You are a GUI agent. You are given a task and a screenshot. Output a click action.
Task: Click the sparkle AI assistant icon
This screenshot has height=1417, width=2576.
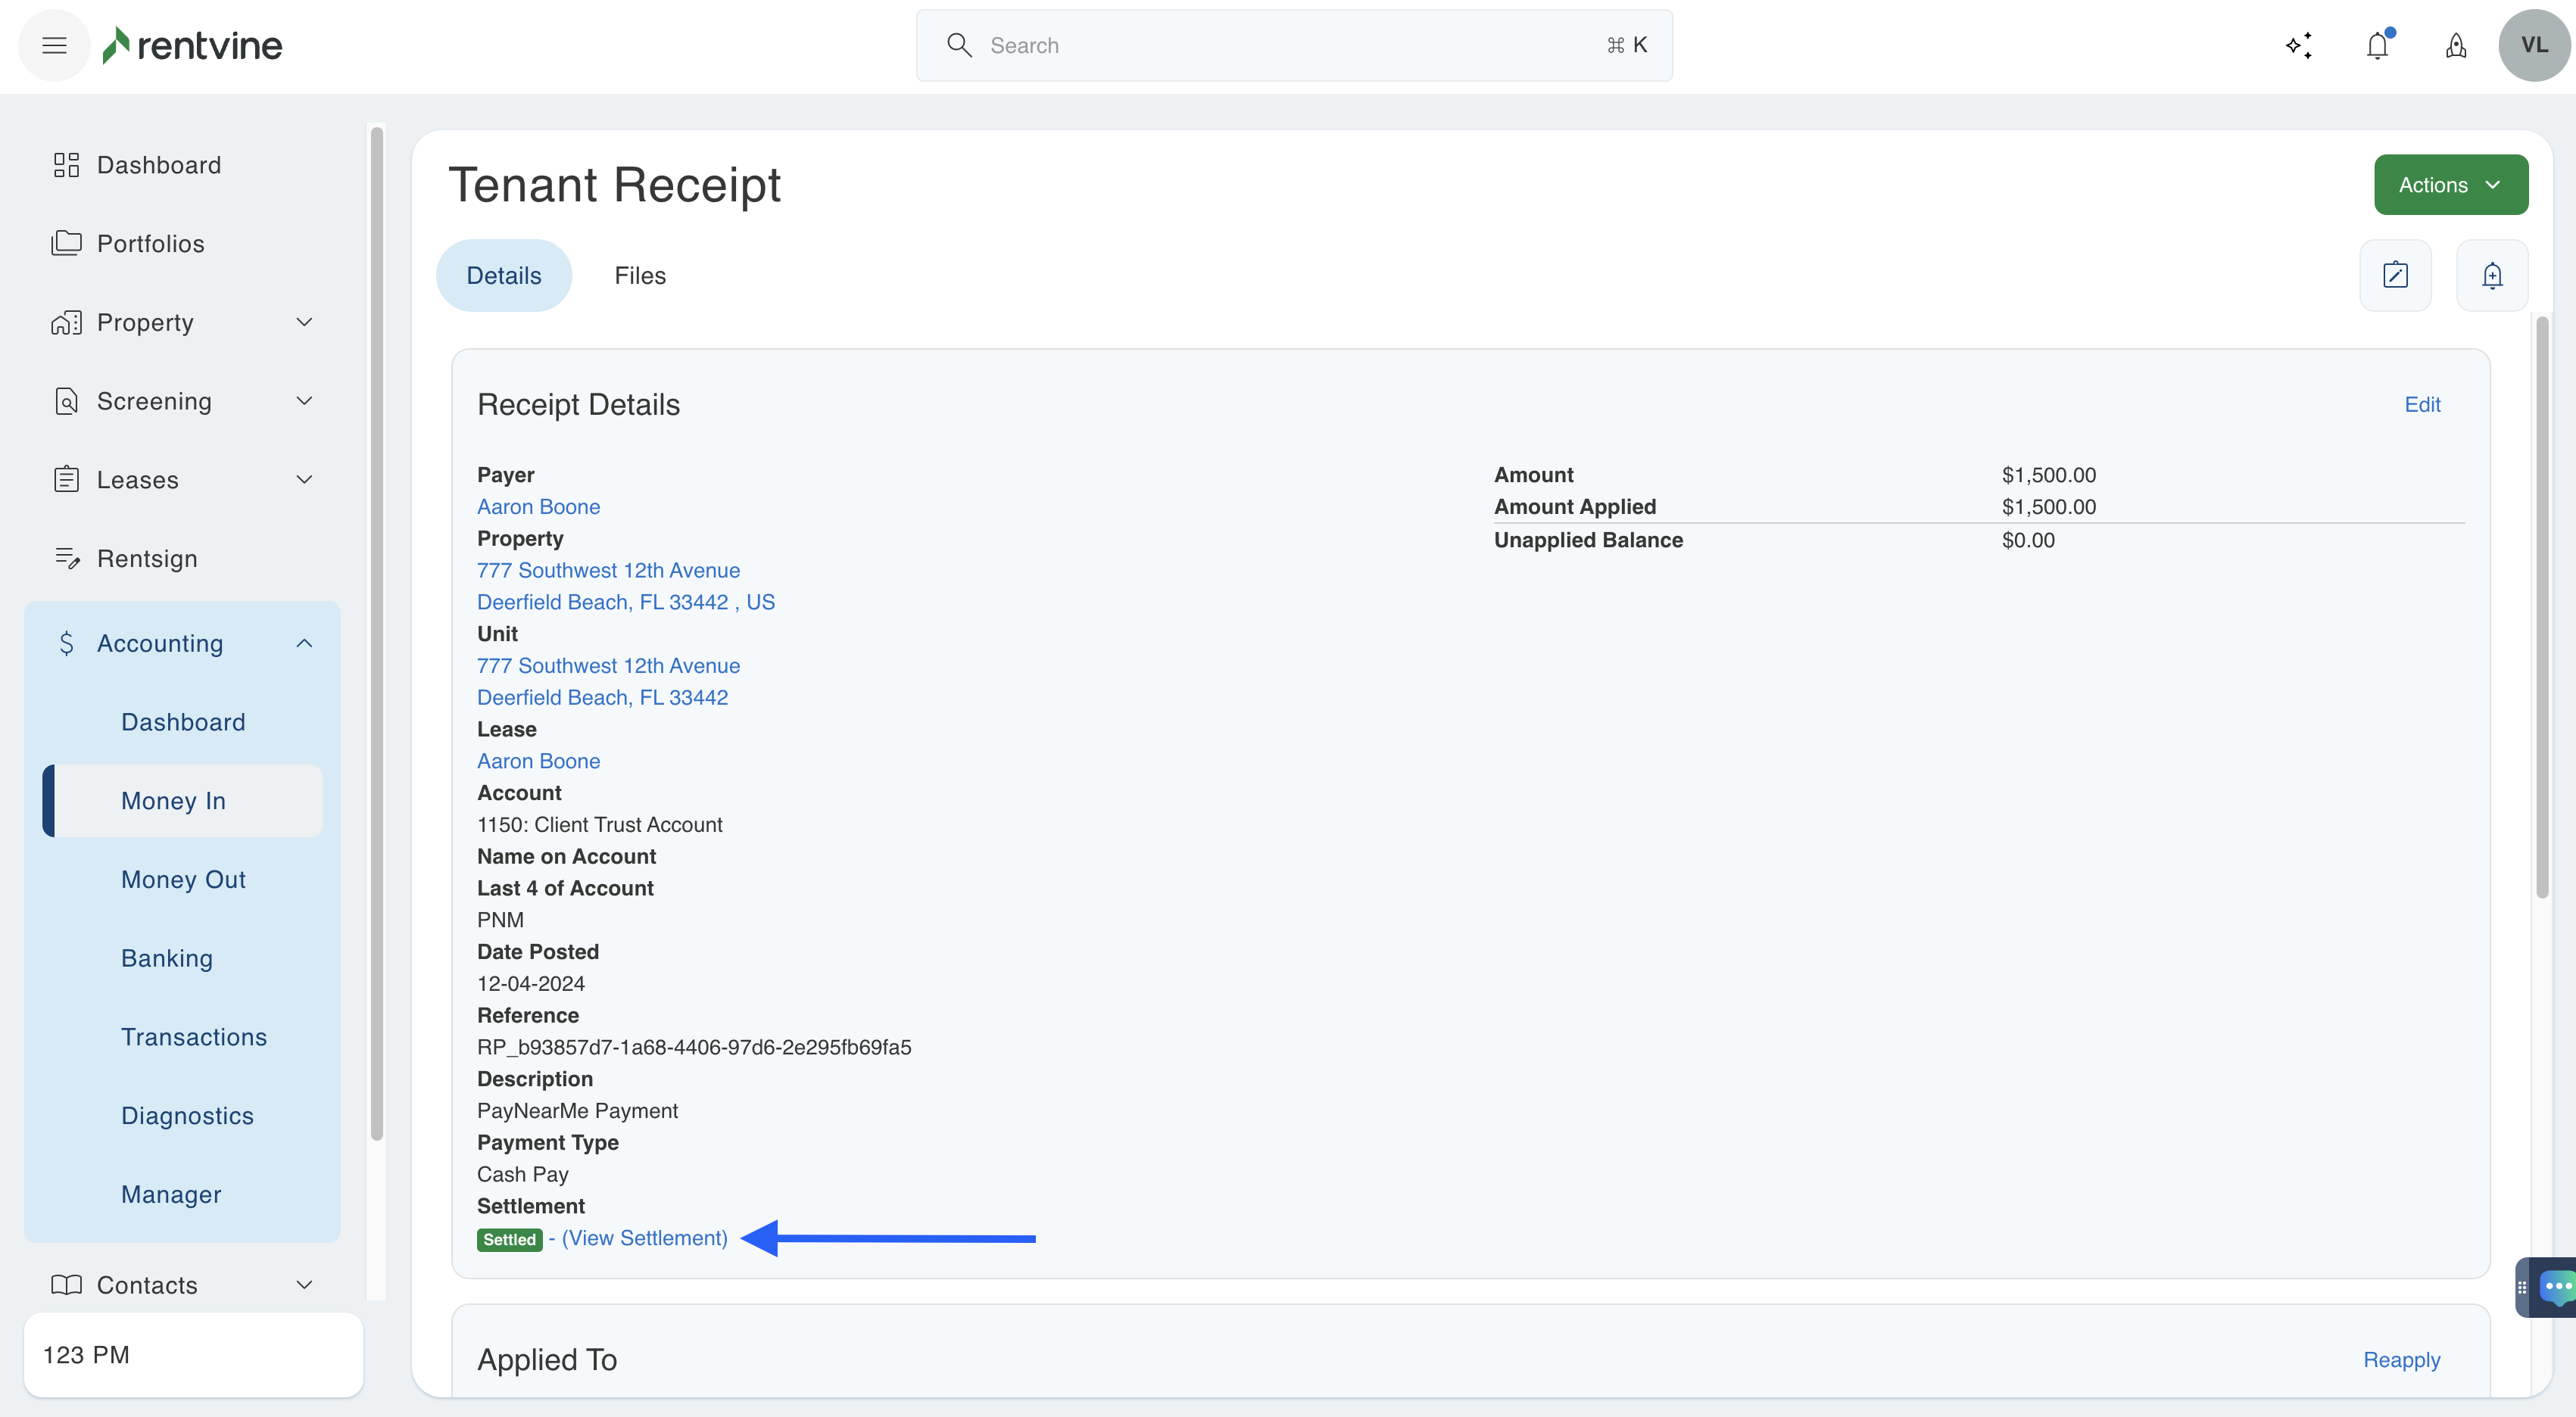[2298, 45]
